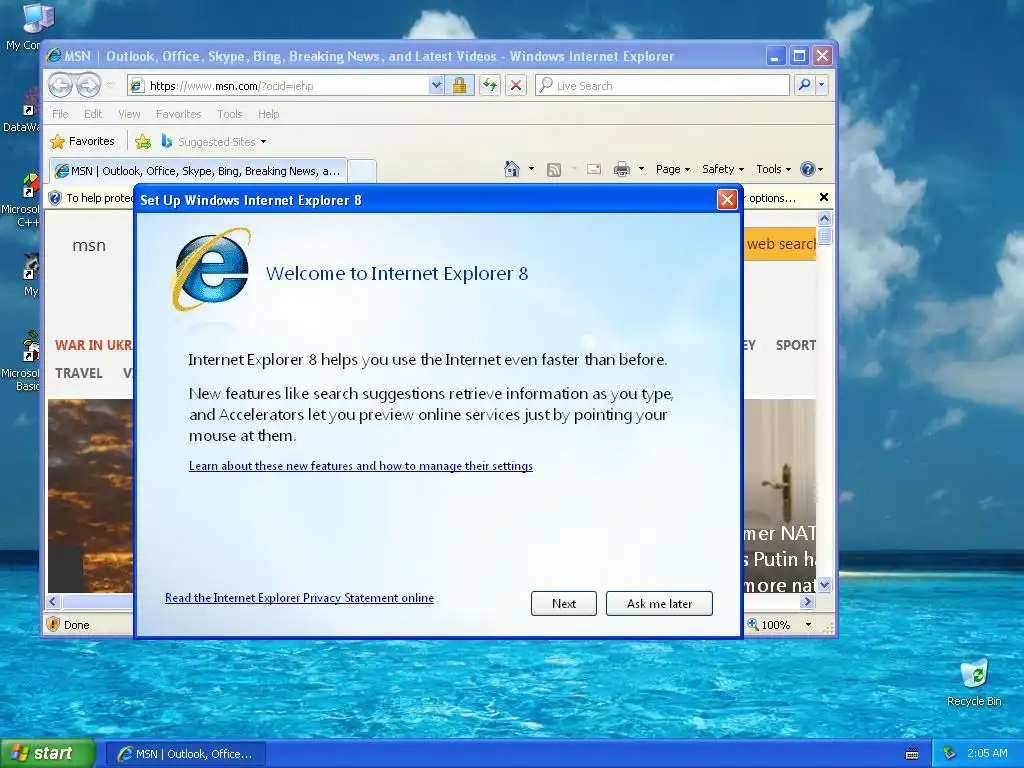Open Suggested Sites dropdown

[x=214, y=142]
